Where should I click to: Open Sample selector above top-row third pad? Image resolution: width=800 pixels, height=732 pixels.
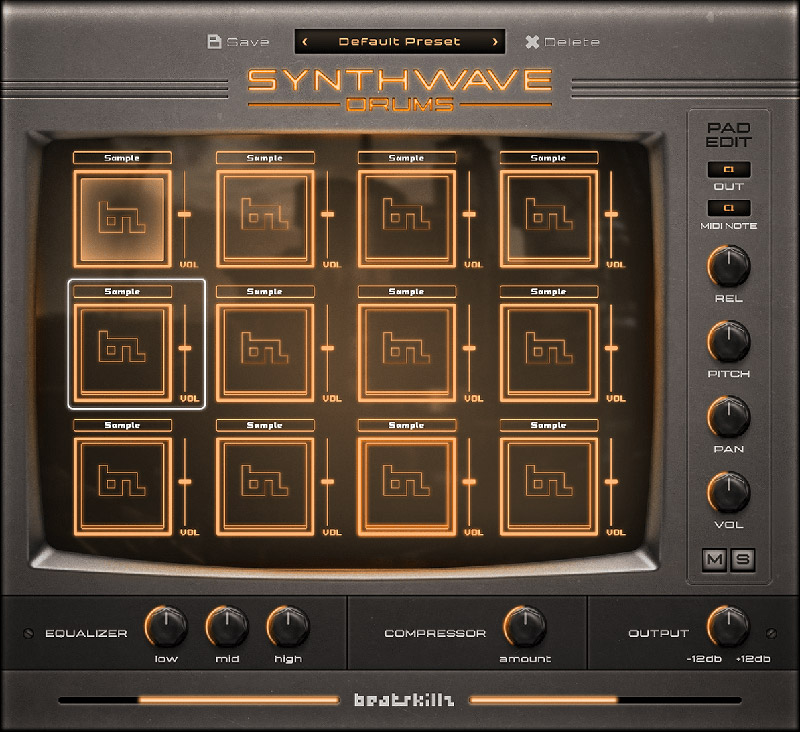pyautogui.click(x=407, y=158)
